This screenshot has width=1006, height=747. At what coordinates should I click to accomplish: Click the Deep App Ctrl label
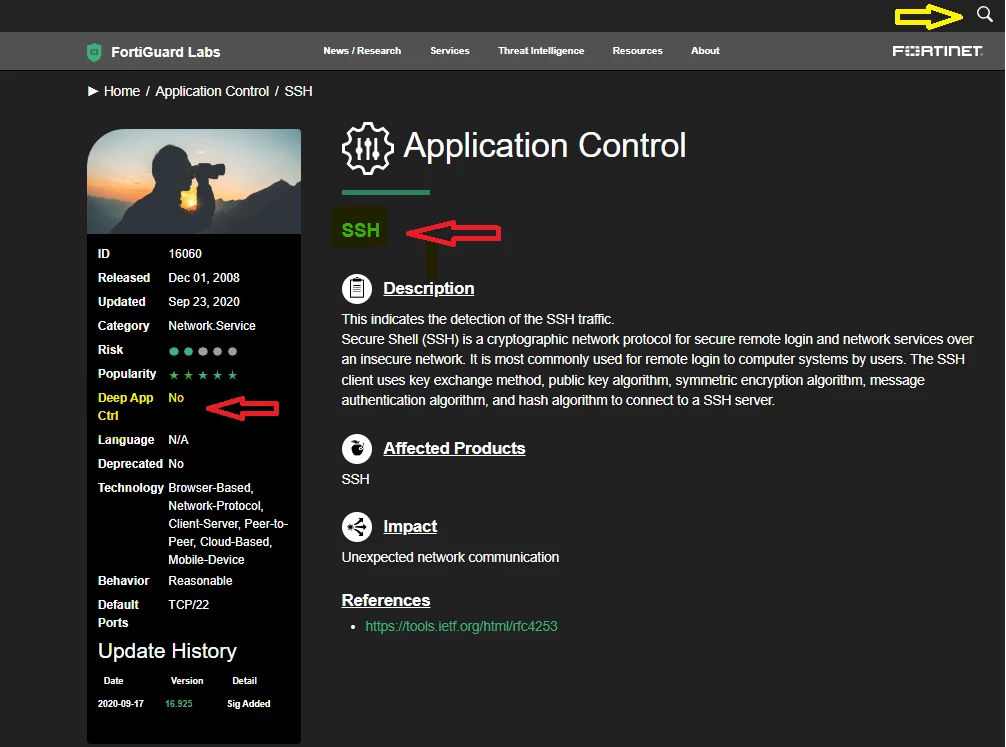(x=125, y=407)
